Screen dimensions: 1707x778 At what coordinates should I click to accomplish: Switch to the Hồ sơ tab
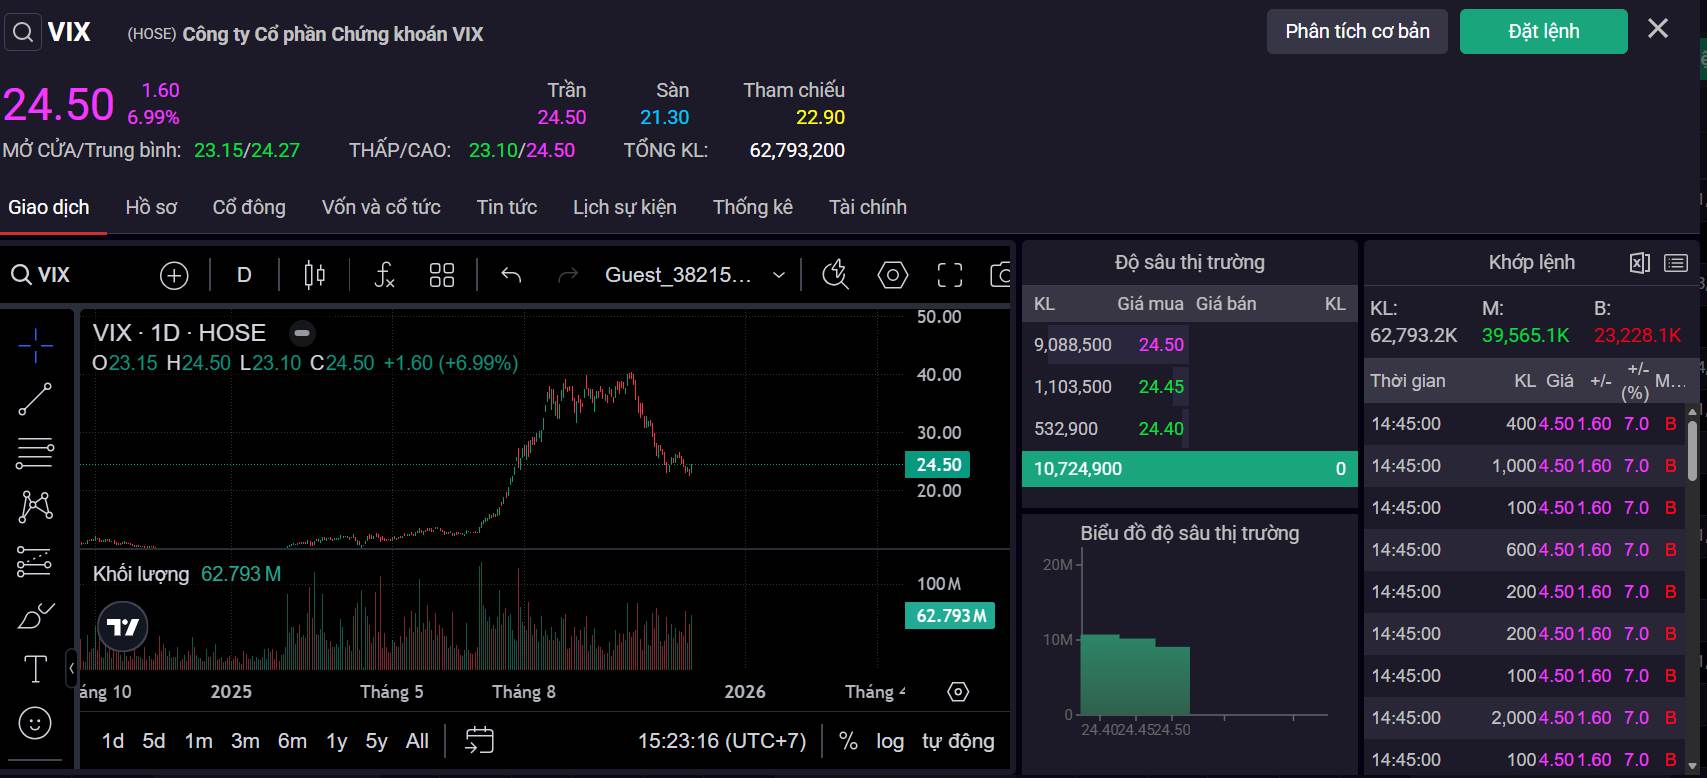[151, 207]
